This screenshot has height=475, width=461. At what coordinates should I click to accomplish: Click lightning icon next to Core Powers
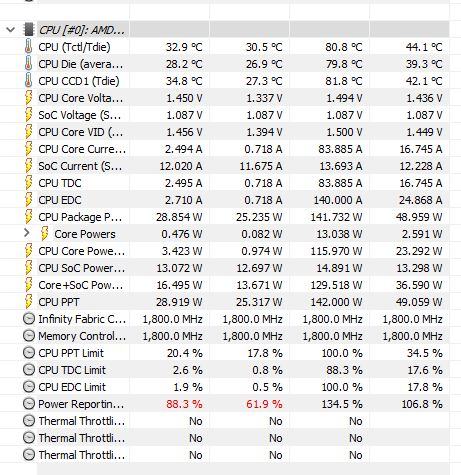[45, 234]
